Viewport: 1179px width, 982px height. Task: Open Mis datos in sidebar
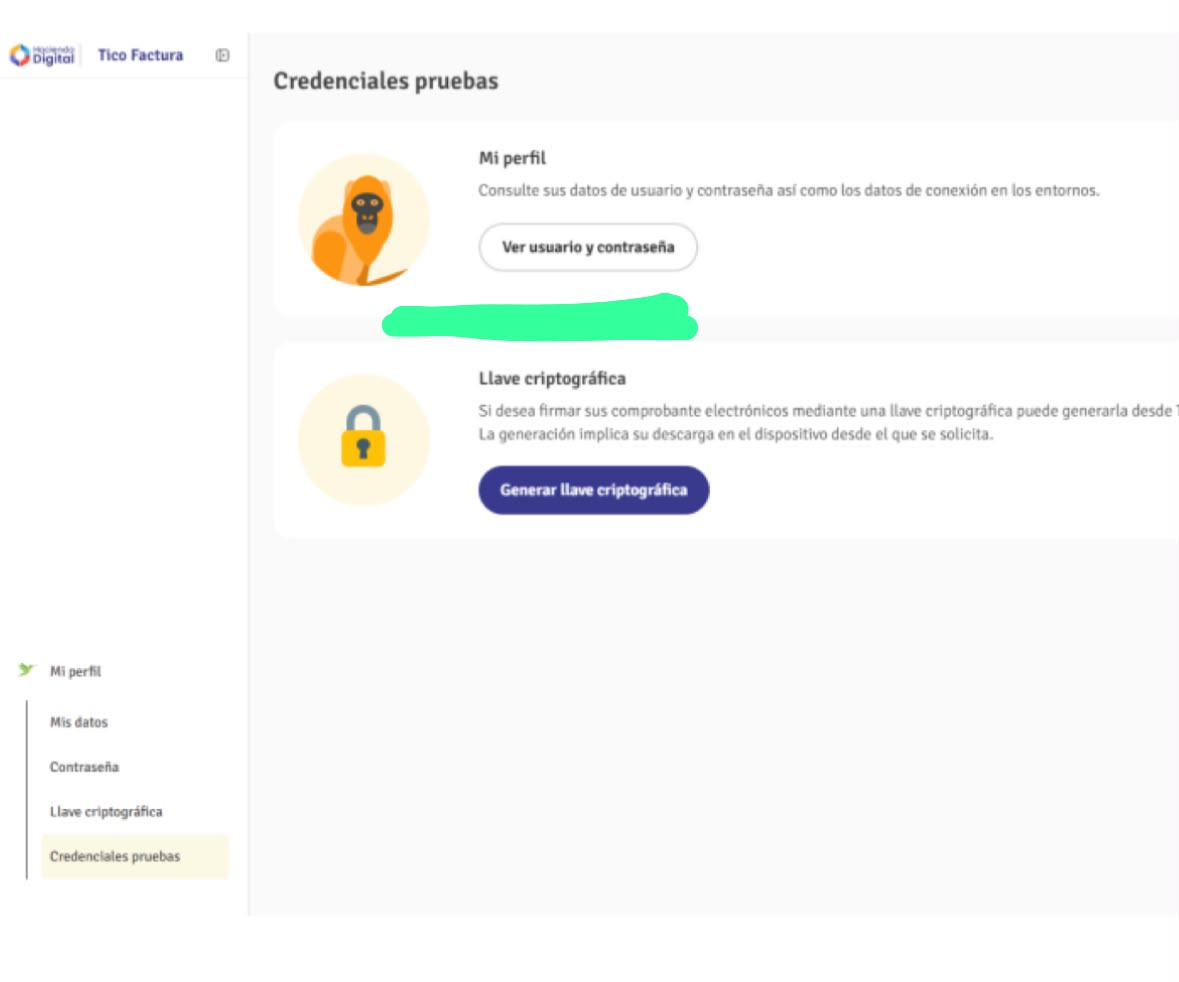coord(79,722)
